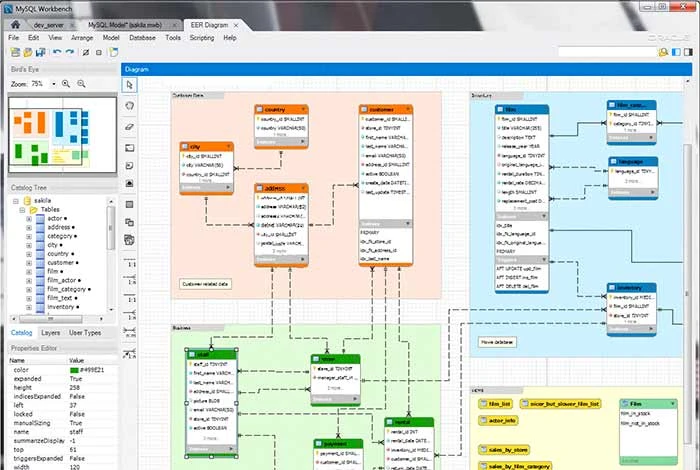Viewport: 700px width, 470px height.
Task: Select the pointer selection tool
Action: 129,85
